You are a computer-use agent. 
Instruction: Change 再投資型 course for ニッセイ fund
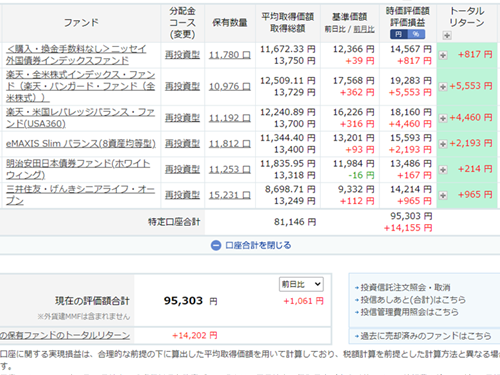pos(182,55)
